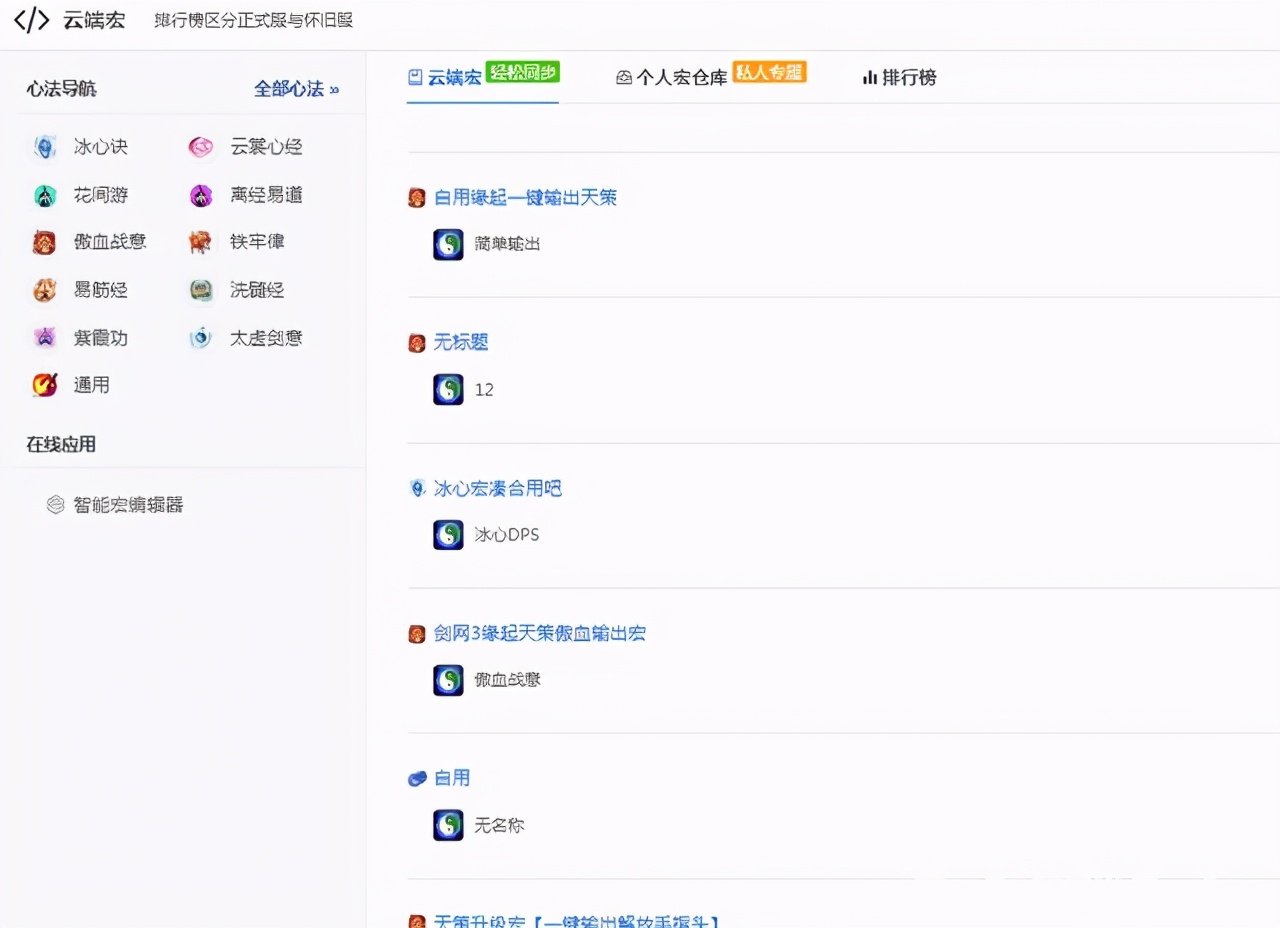Click the 云端宏 site logo

tap(70, 20)
